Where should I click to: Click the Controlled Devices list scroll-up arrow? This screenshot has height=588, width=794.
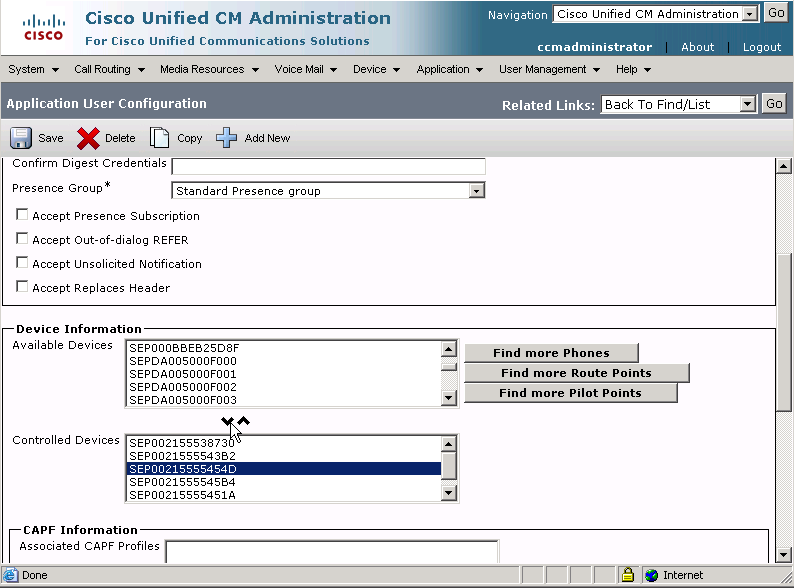[448, 444]
